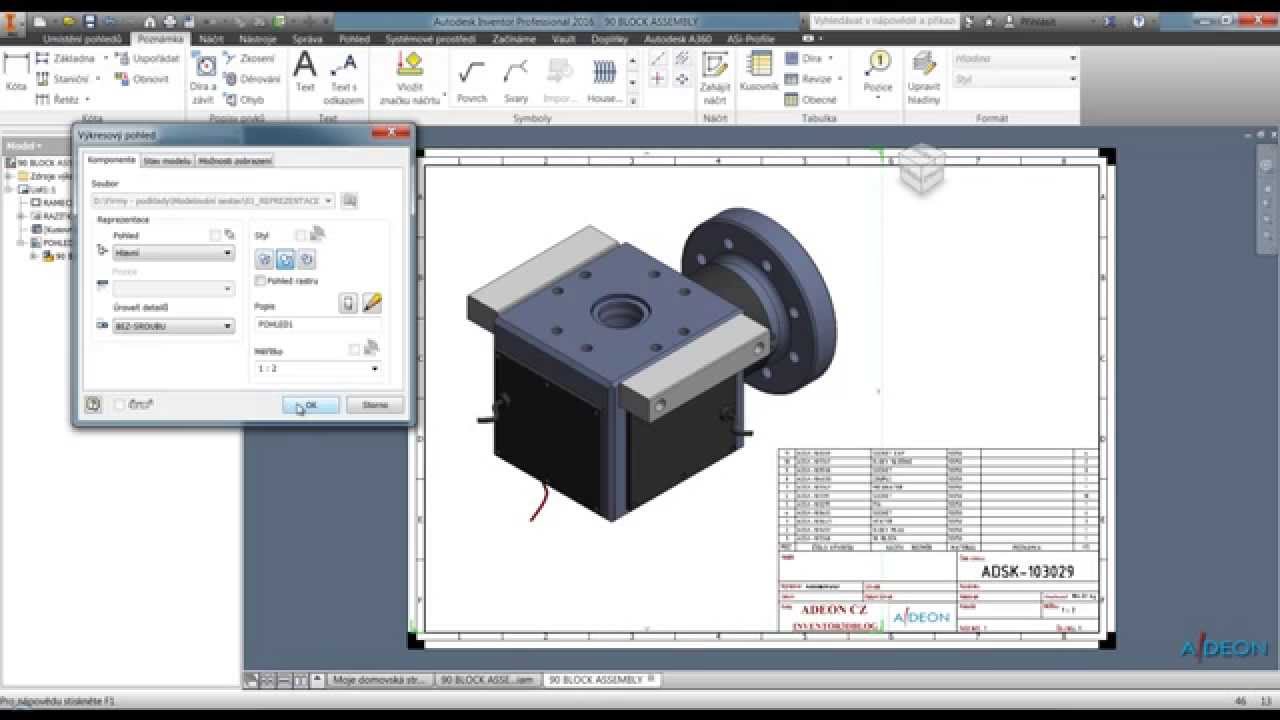Image resolution: width=1280 pixels, height=720 pixels.
Task: Click the House symbol in Symboly gallery
Action: pyautogui.click(x=604, y=78)
